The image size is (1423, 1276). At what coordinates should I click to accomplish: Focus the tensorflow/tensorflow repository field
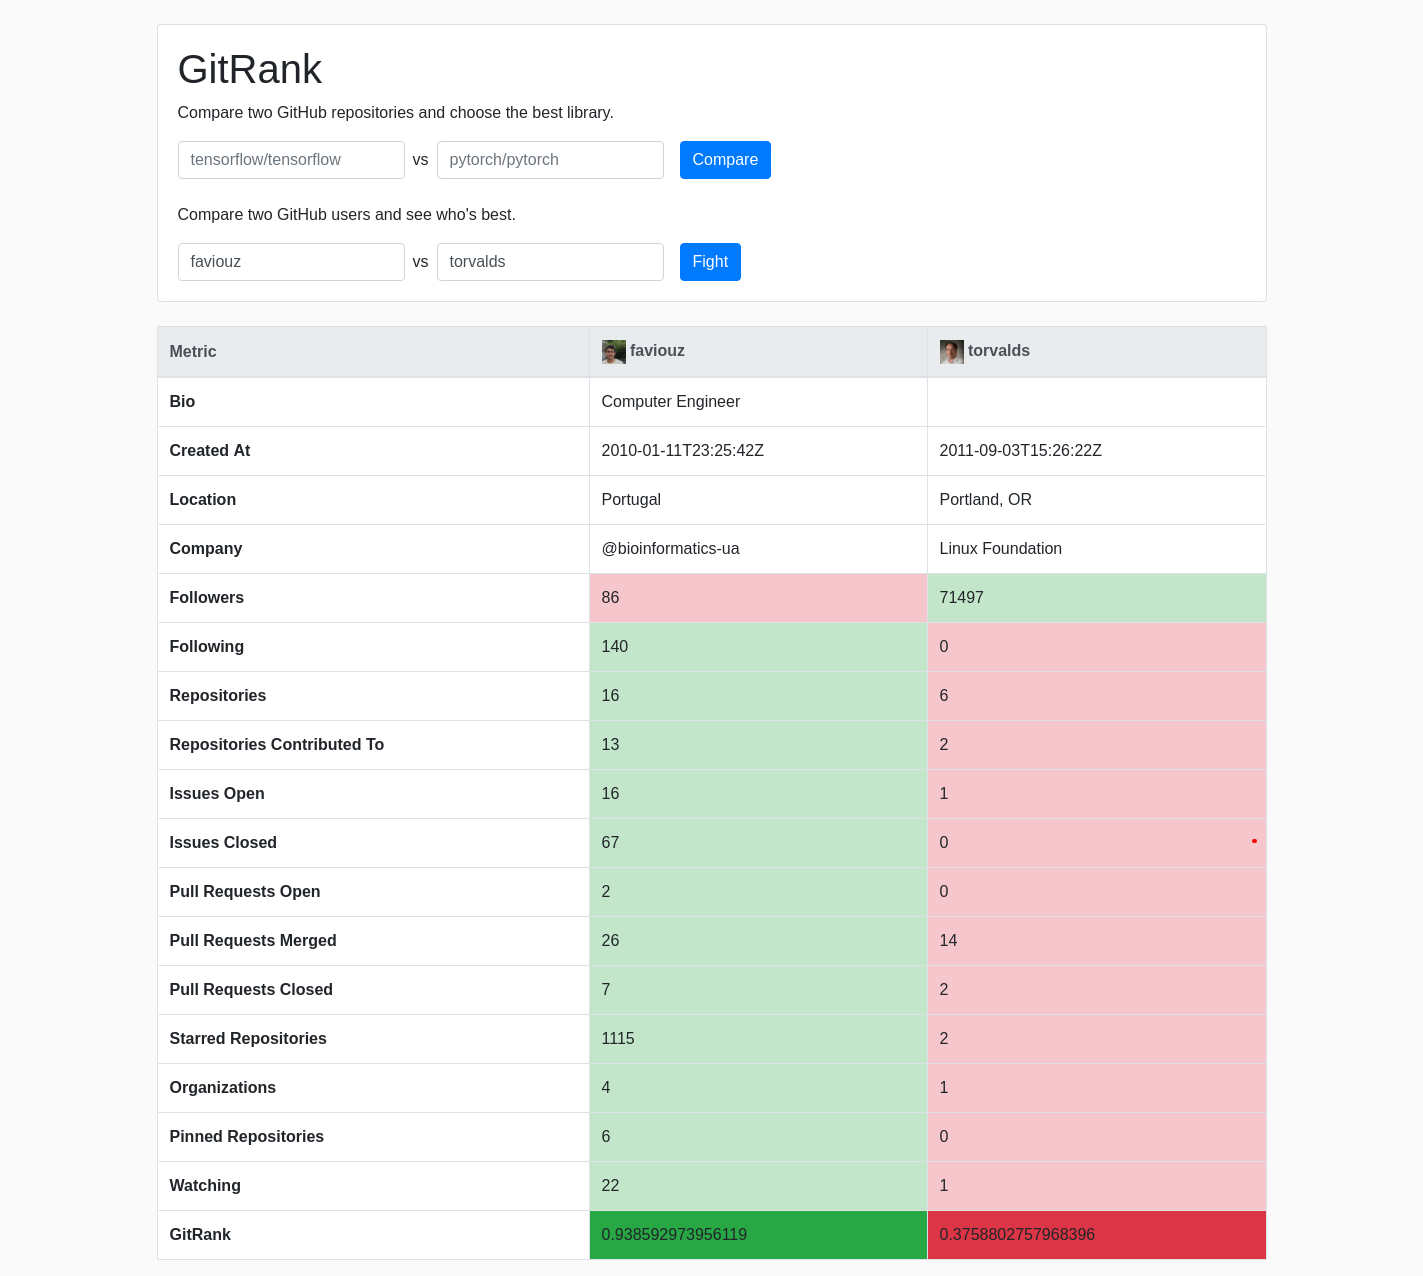pos(291,160)
